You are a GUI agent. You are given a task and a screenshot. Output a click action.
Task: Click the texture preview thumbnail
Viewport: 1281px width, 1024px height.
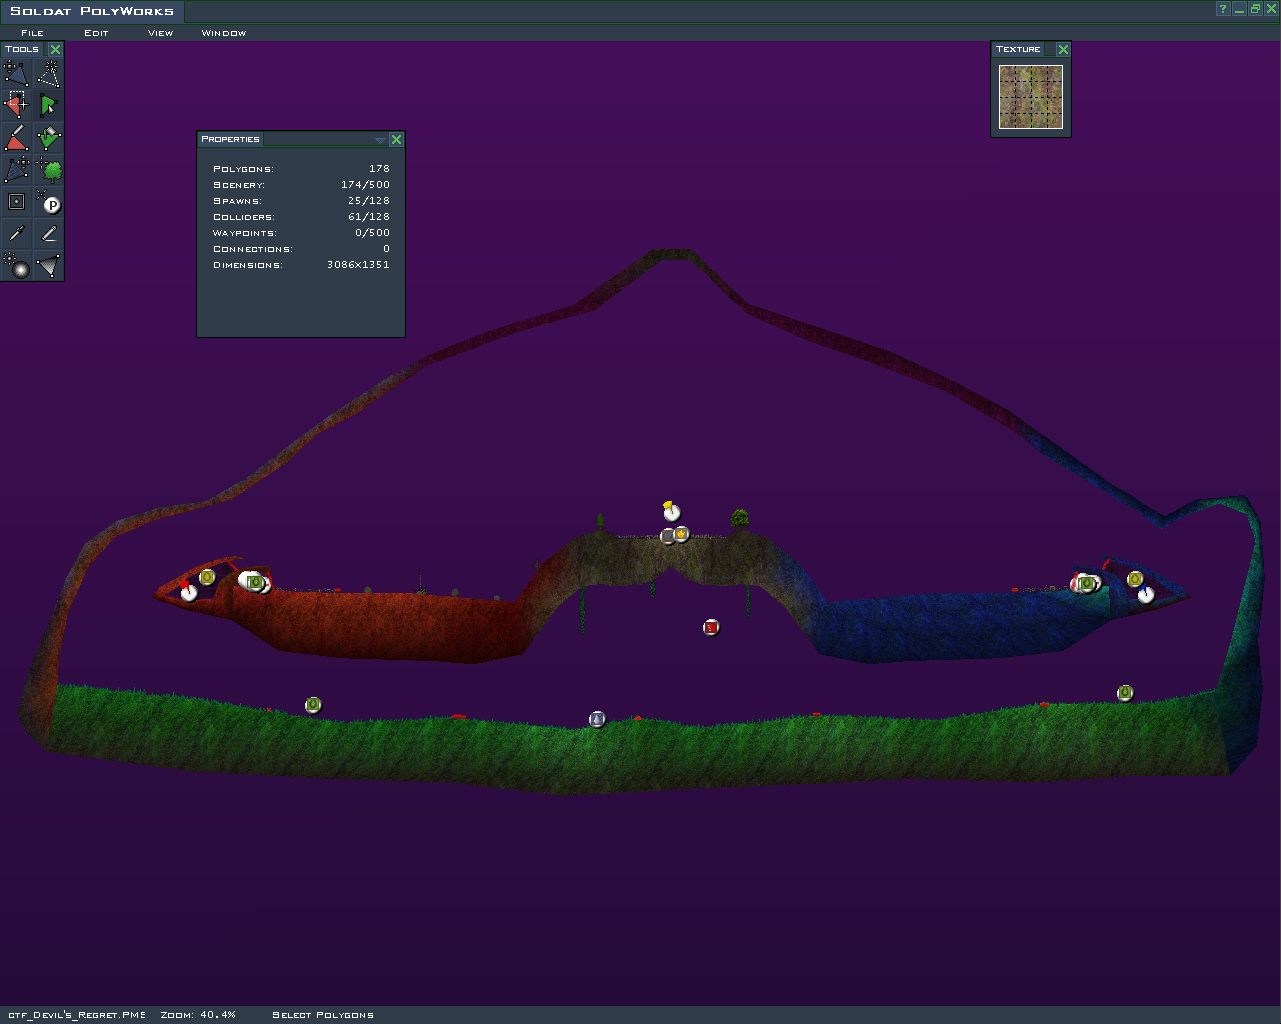coord(1030,97)
